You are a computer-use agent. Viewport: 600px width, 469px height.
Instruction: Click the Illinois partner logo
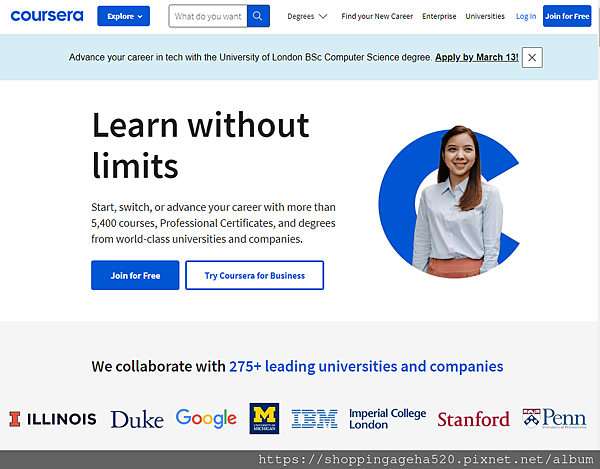point(53,419)
